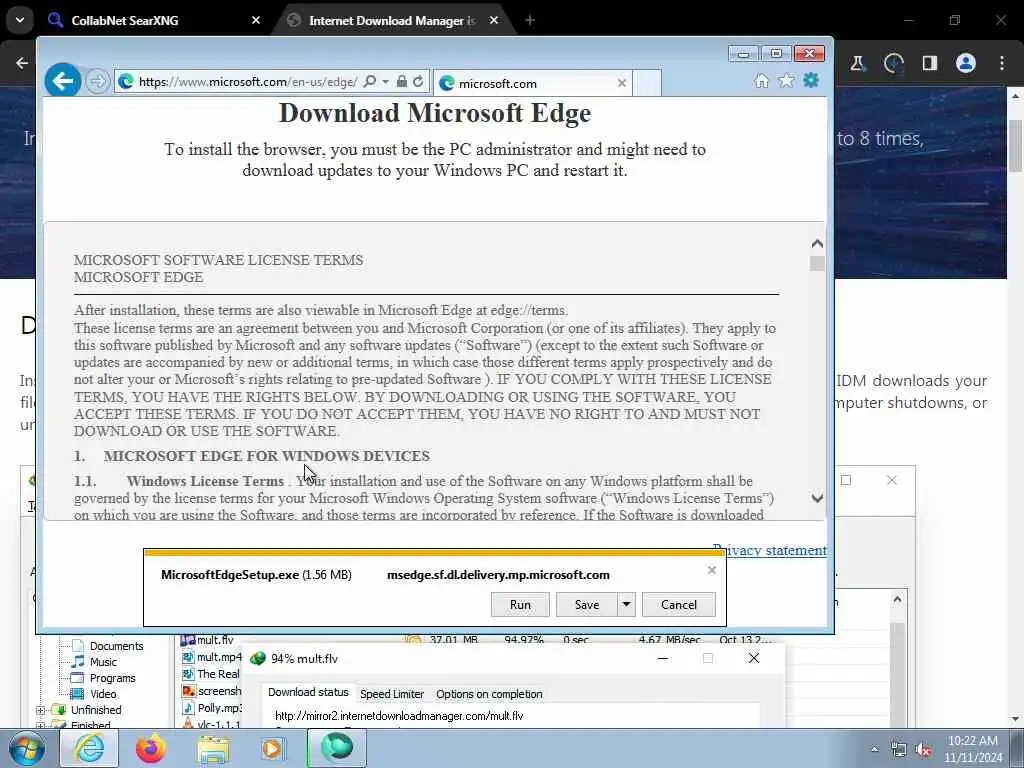The width and height of the screenshot is (1024, 768).
Task: Select Programs category in IDM tree
Action: (x=112, y=678)
